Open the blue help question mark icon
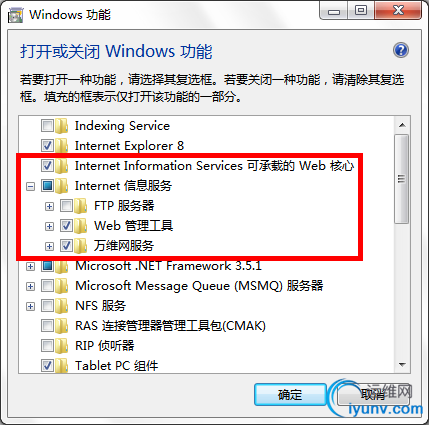 tap(401, 50)
